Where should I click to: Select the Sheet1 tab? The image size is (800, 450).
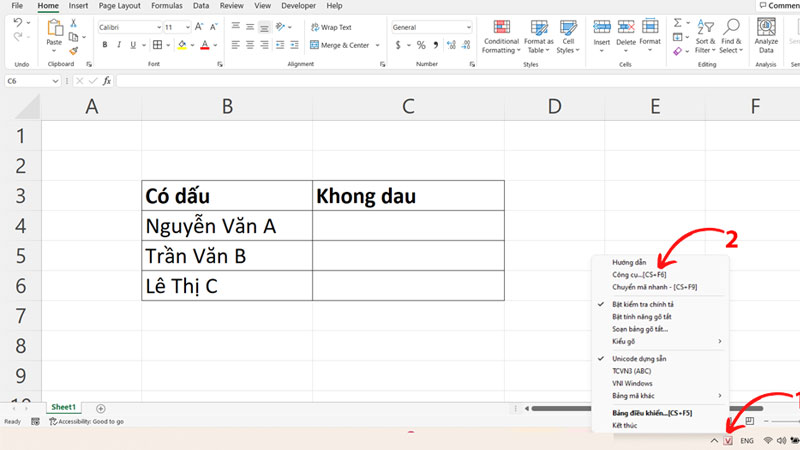pos(63,407)
